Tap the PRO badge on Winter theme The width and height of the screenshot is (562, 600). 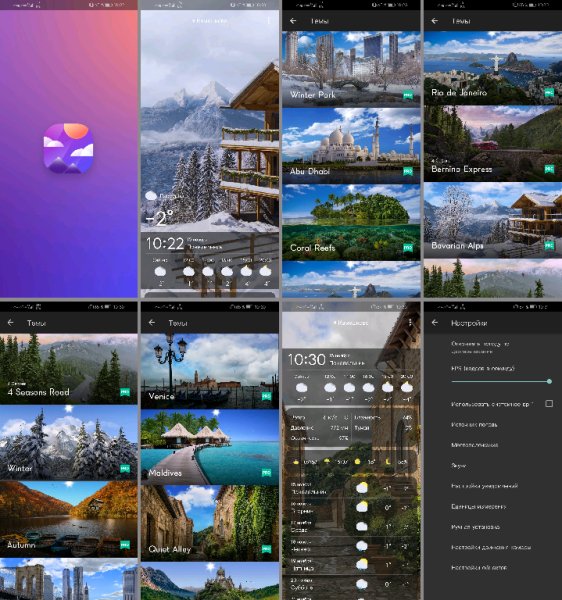coord(125,468)
